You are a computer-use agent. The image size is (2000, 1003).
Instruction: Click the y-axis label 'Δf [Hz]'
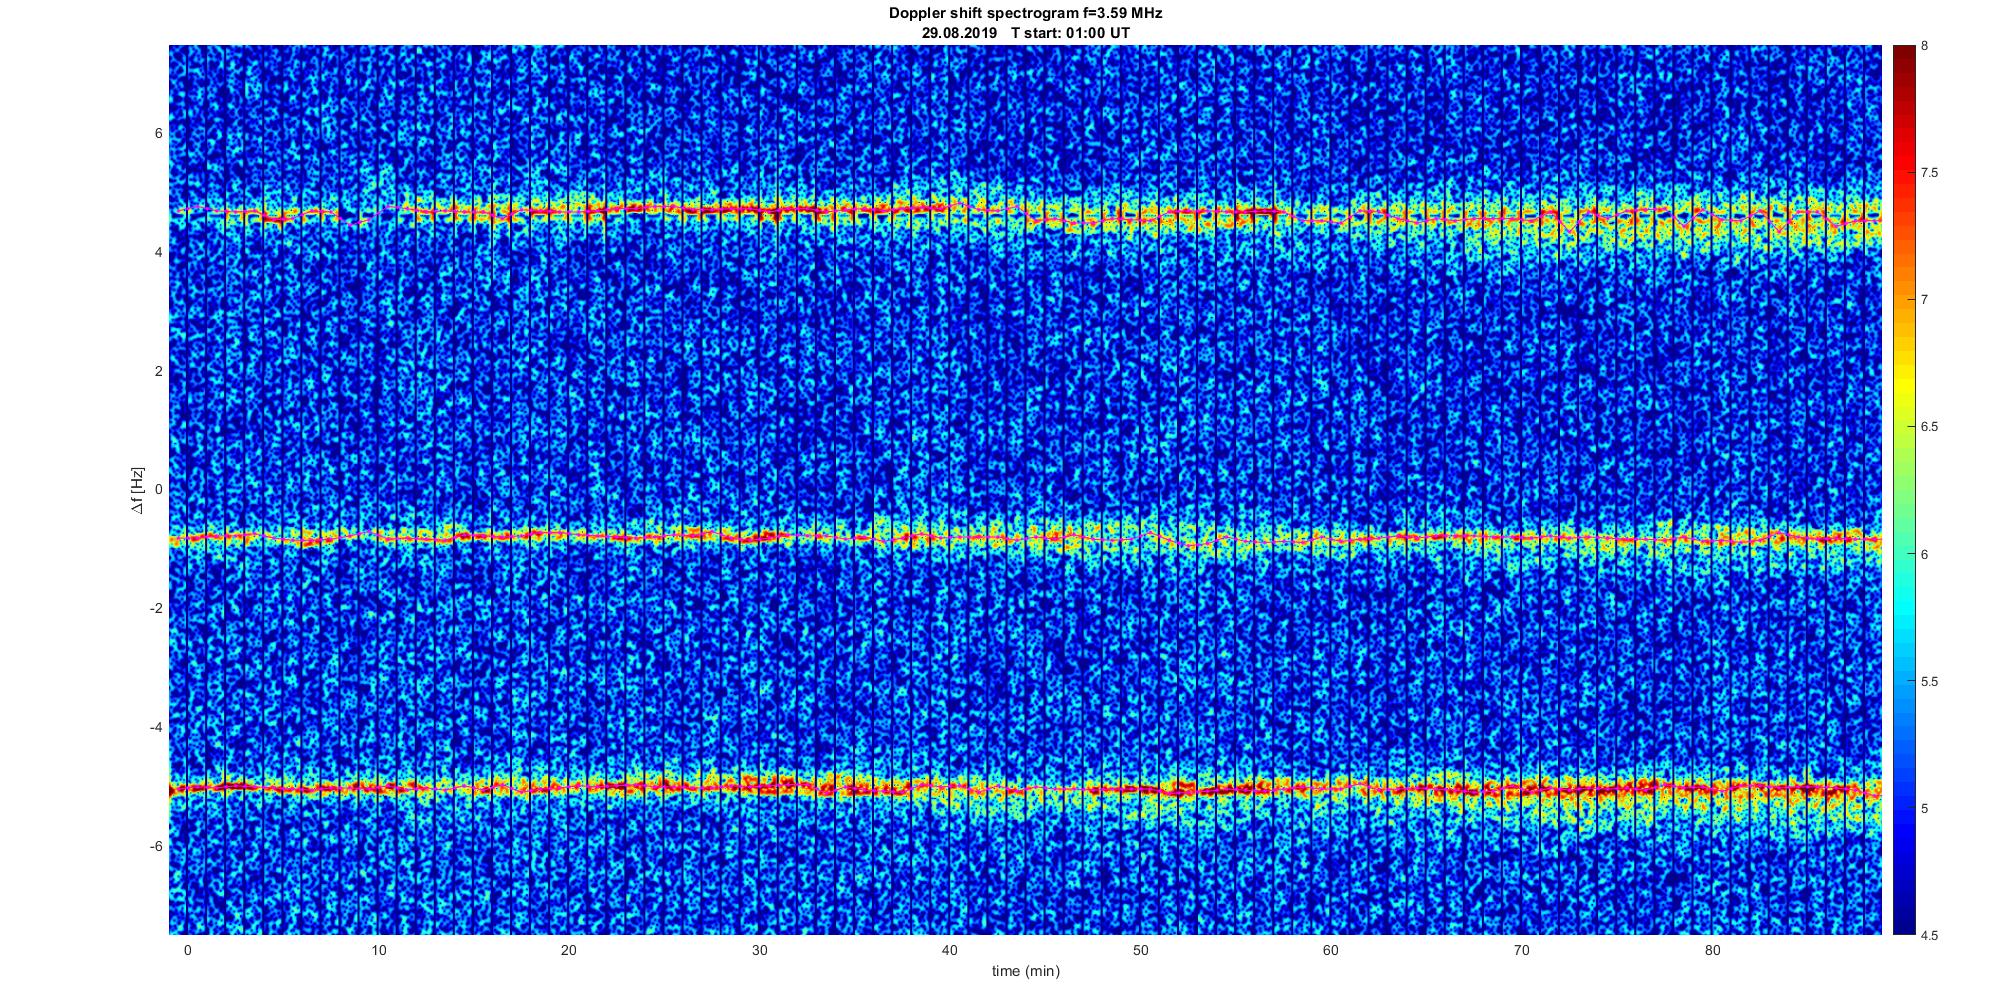[138, 490]
